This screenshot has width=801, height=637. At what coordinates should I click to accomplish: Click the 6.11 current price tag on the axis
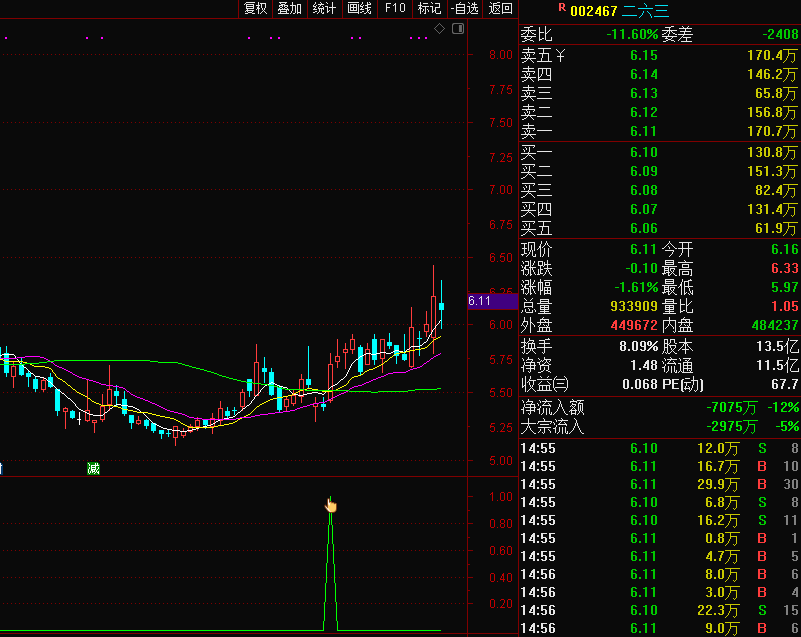pos(492,301)
